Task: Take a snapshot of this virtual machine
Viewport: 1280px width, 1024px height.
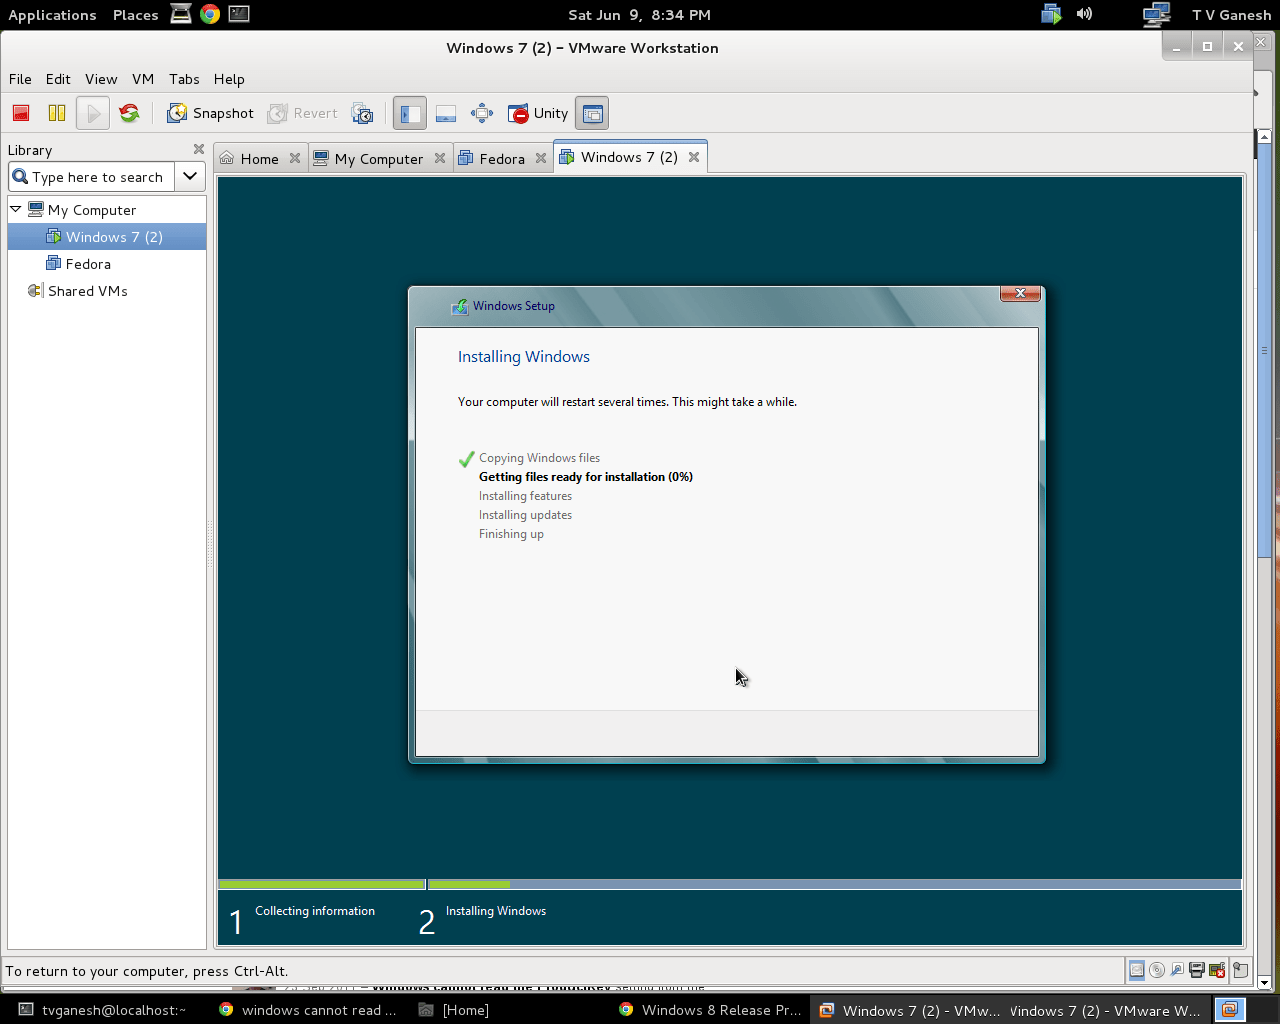Action: coord(210,113)
